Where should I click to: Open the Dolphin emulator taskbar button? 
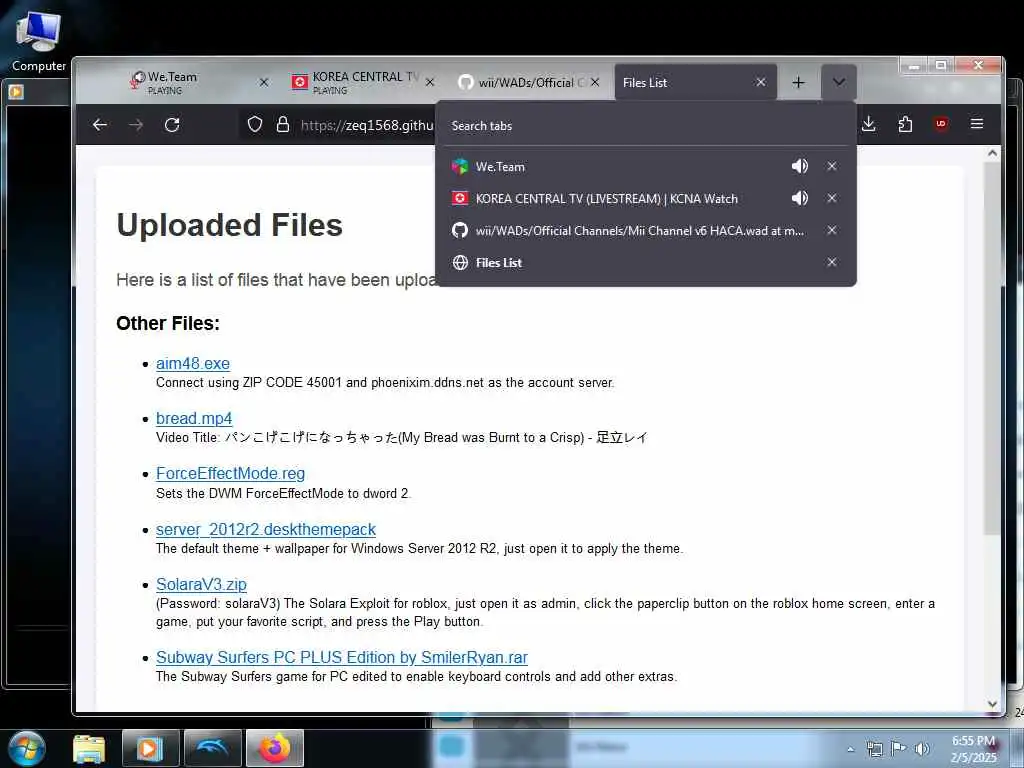coord(213,748)
